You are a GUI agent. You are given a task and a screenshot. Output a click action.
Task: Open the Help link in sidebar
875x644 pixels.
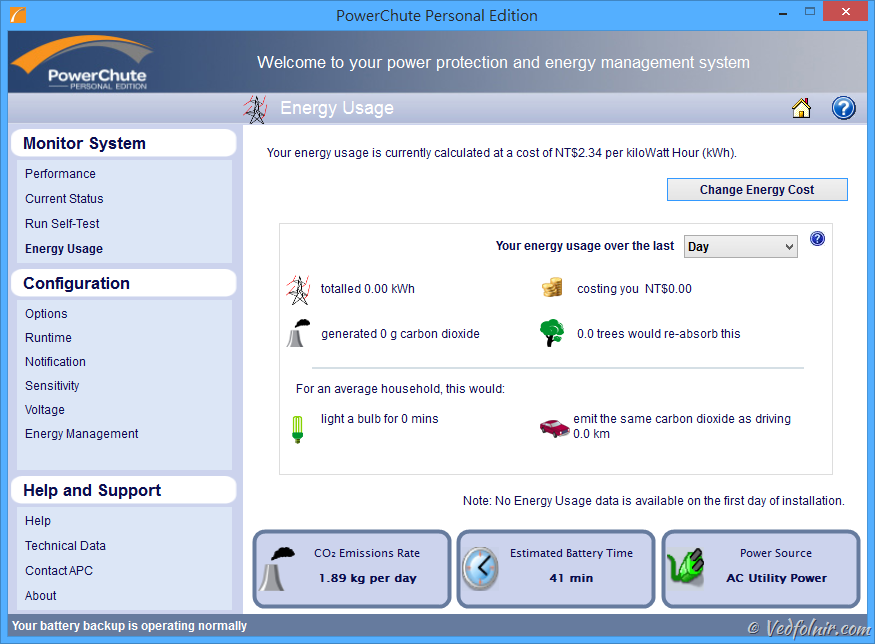coord(38,521)
